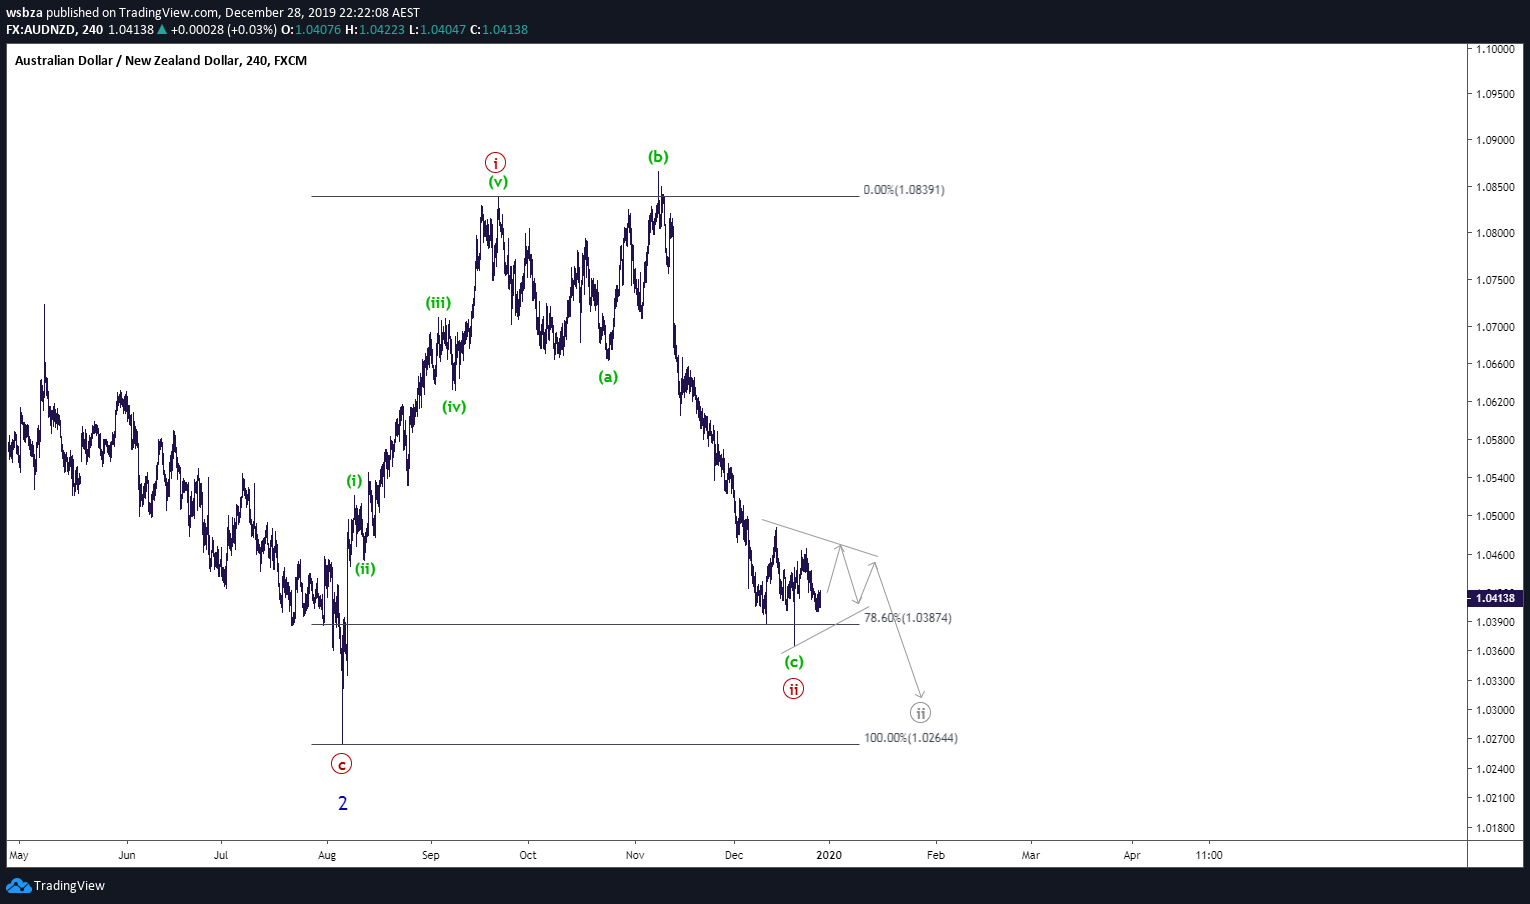Click the 1.03300 price axis label

coord(1495,681)
